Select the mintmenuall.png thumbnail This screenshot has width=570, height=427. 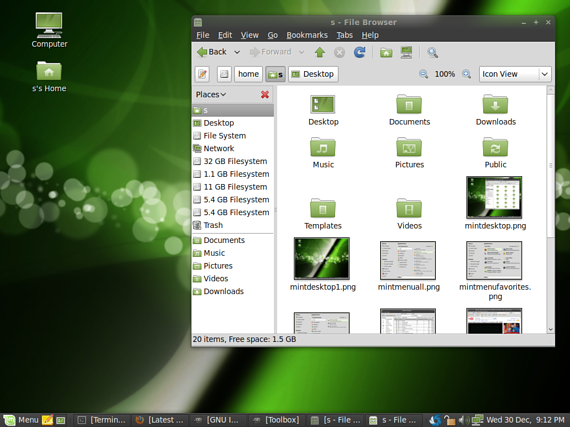pyautogui.click(x=408, y=260)
